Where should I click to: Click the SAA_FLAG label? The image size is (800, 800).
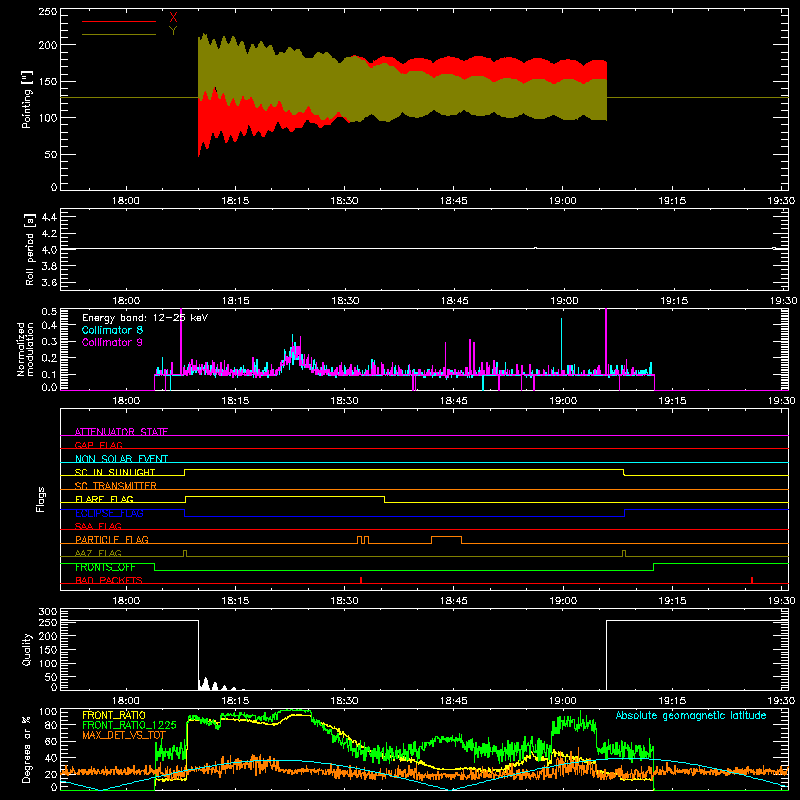(98, 526)
